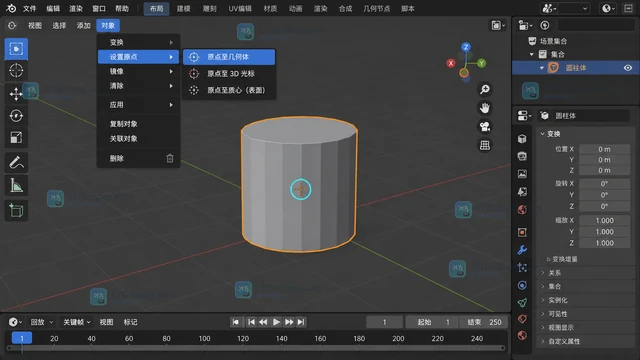Choose the Move tool in the toolbar
This screenshot has width=640, height=360.
(x=16, y=94)
